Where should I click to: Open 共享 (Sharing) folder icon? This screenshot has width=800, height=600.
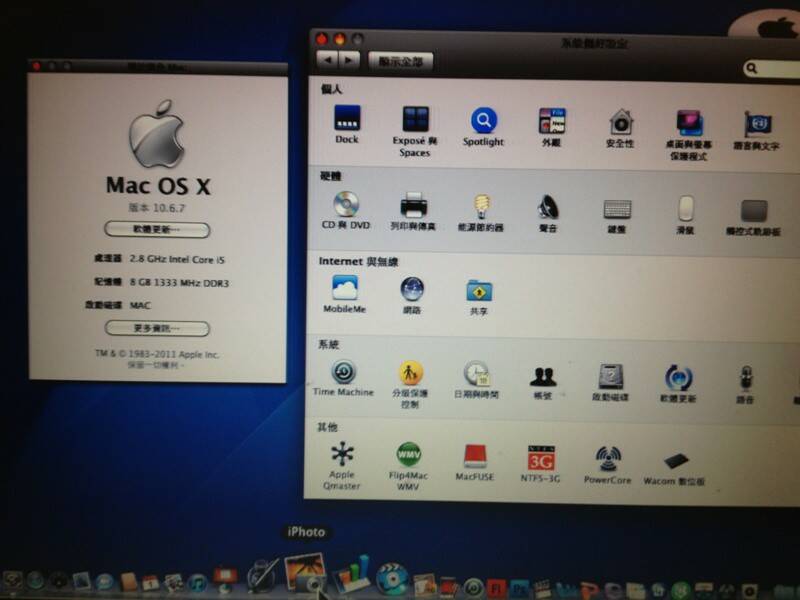click(x=479, y=291)
